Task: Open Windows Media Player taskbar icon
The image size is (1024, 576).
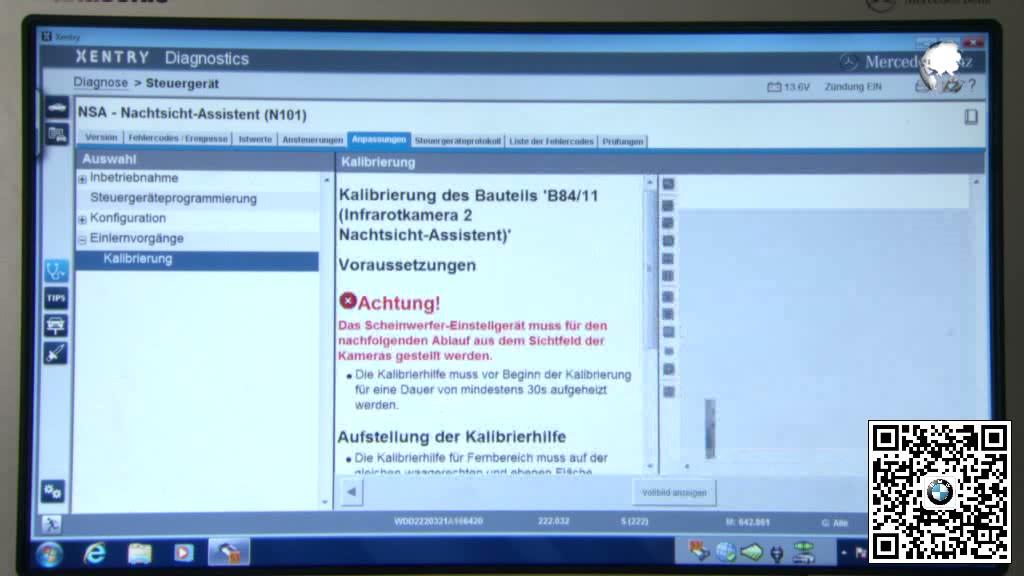Action: click(184, 554)
